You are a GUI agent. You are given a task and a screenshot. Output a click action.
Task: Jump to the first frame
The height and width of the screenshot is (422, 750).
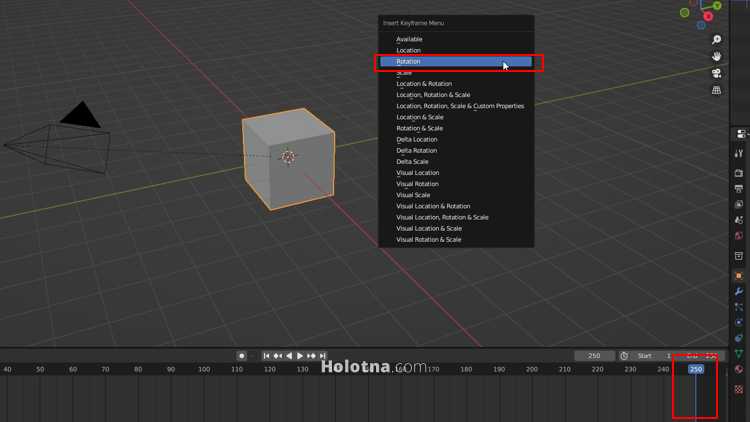pos(266,356)
